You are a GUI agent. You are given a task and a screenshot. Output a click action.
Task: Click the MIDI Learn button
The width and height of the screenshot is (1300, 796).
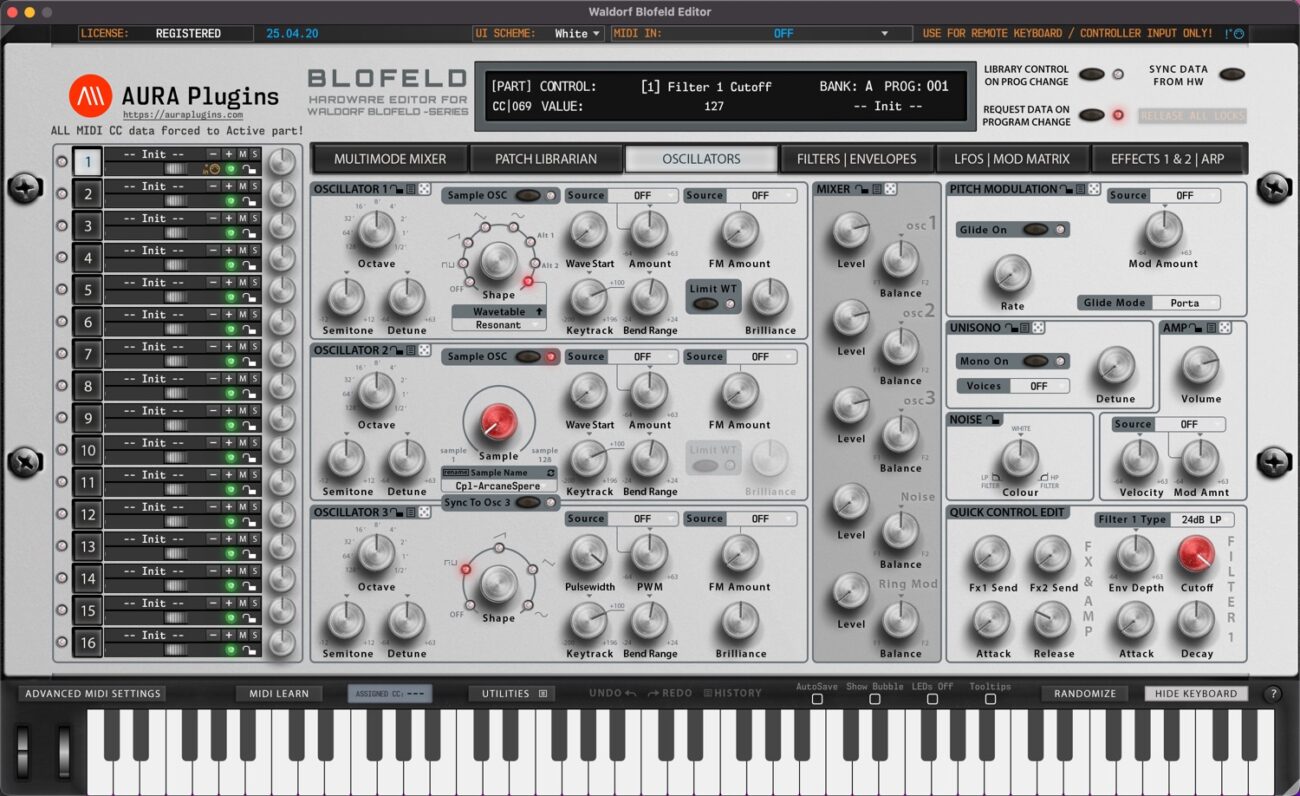coord(279,694)
